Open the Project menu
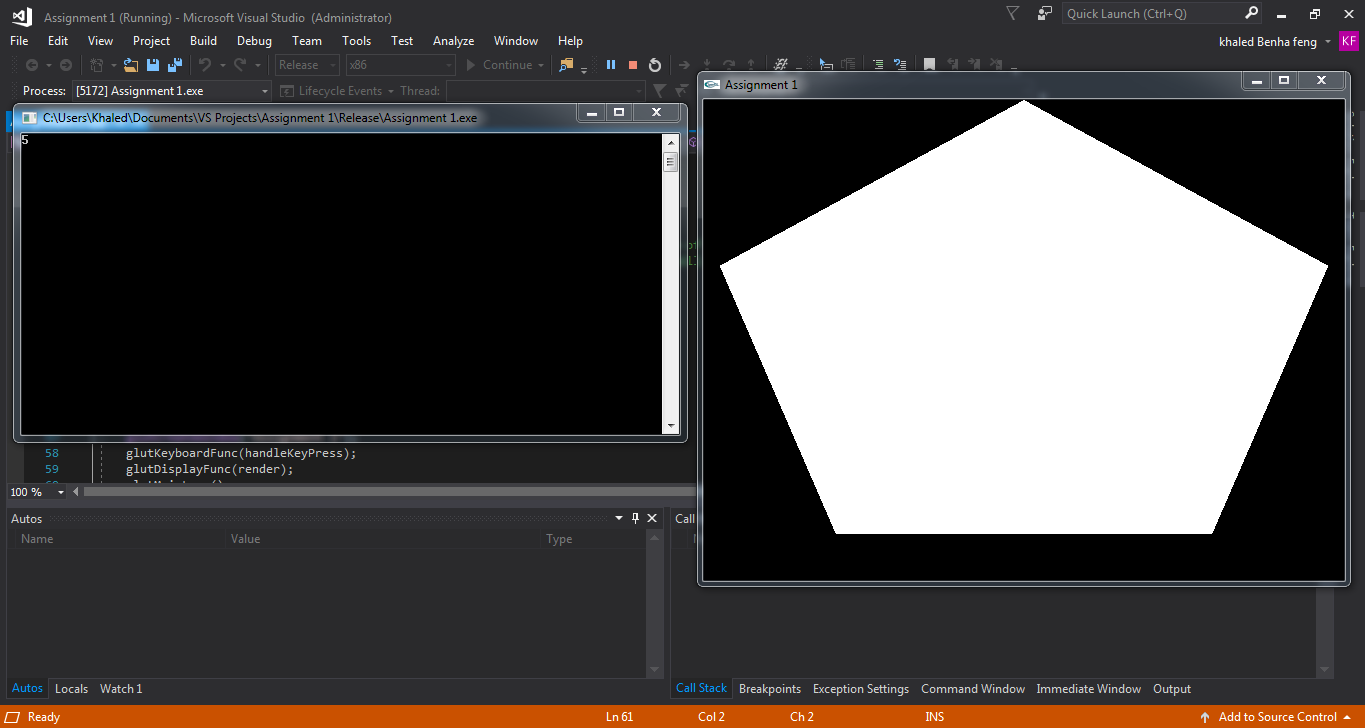The height and width of the screenshot is (728, 1365). coord(151,41)
